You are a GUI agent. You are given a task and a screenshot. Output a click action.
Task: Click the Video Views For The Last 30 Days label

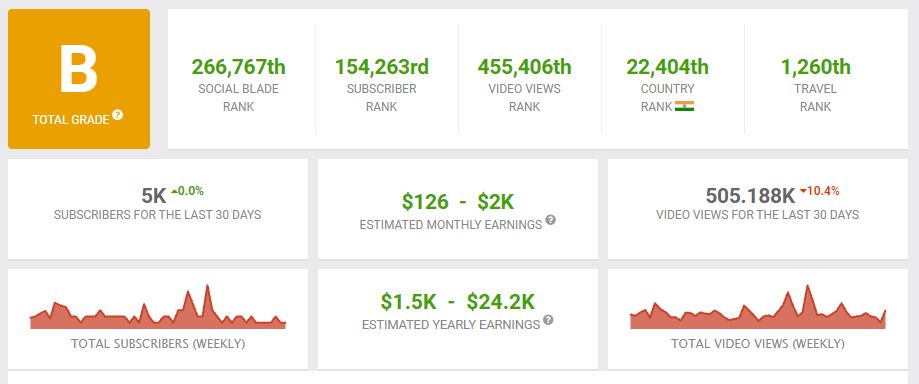tap(758, 215)
